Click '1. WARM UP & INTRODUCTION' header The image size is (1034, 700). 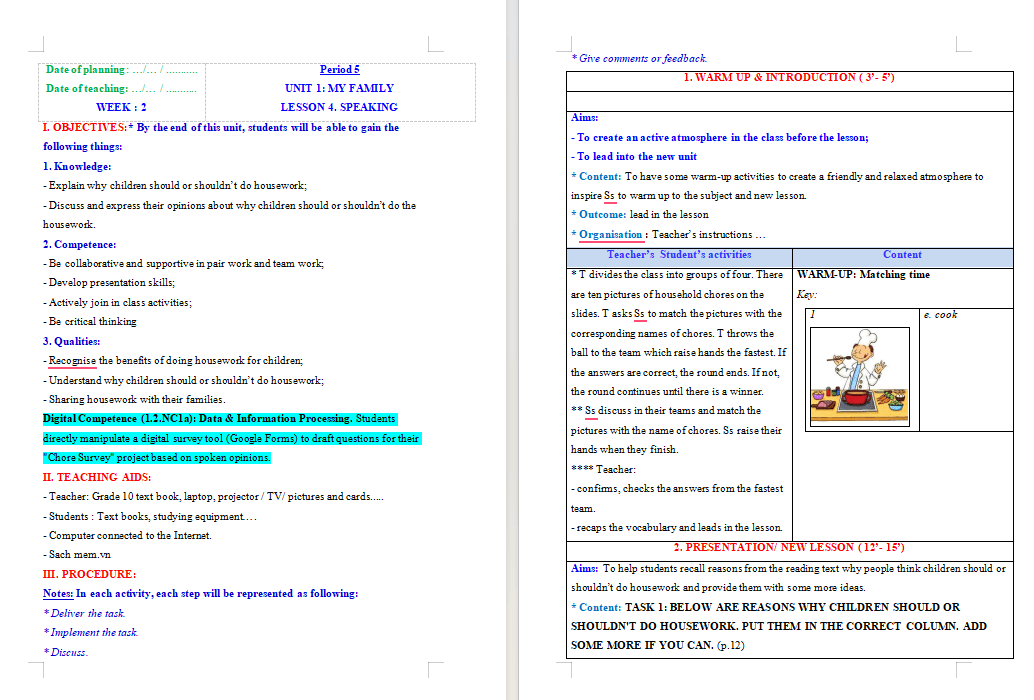click(789, 77)
